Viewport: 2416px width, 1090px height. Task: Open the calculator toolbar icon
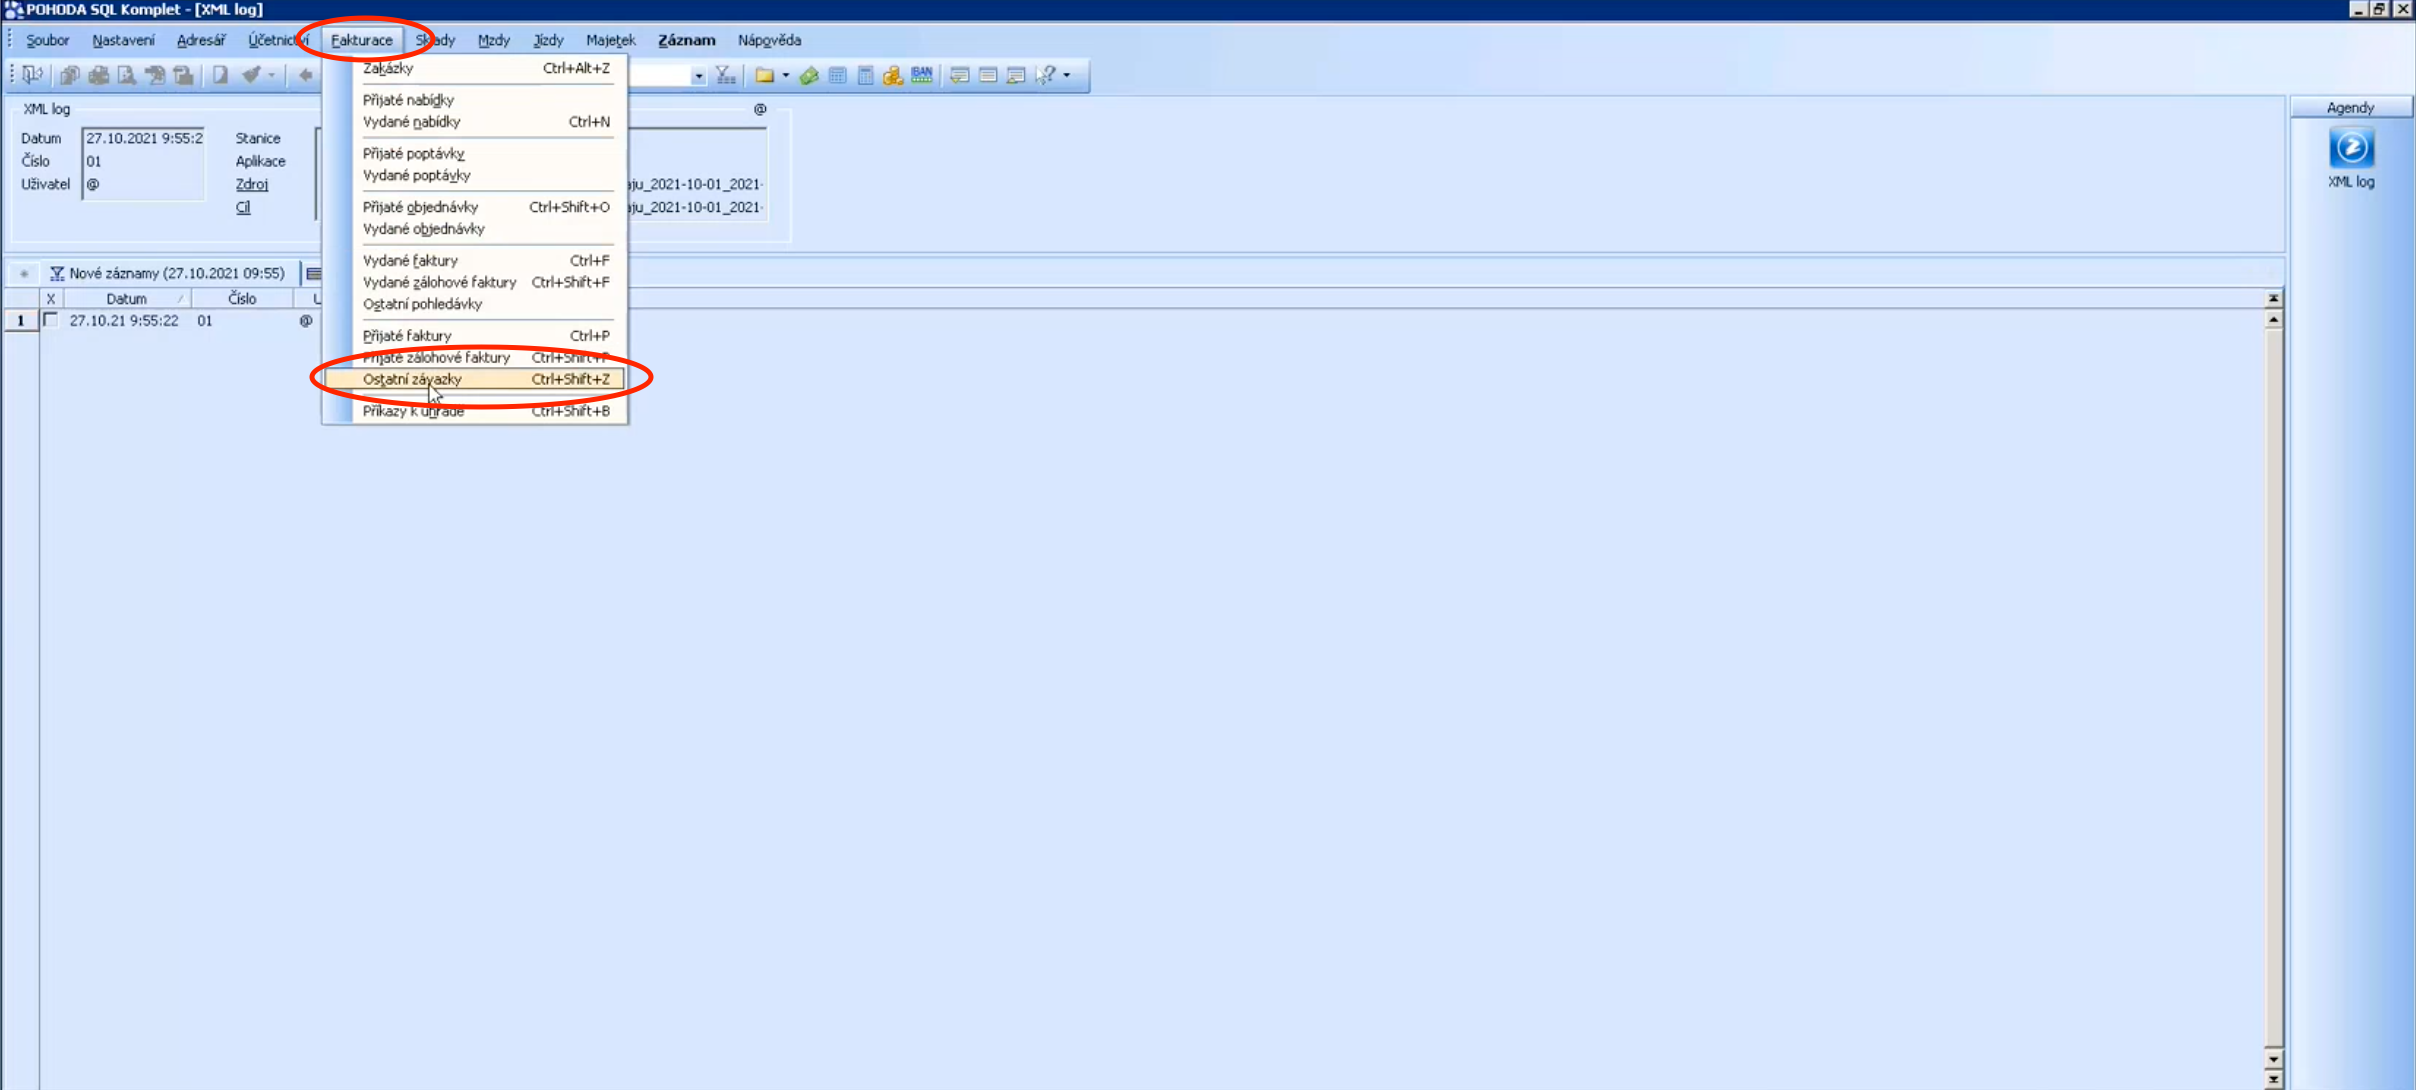[x=866, y=75]
